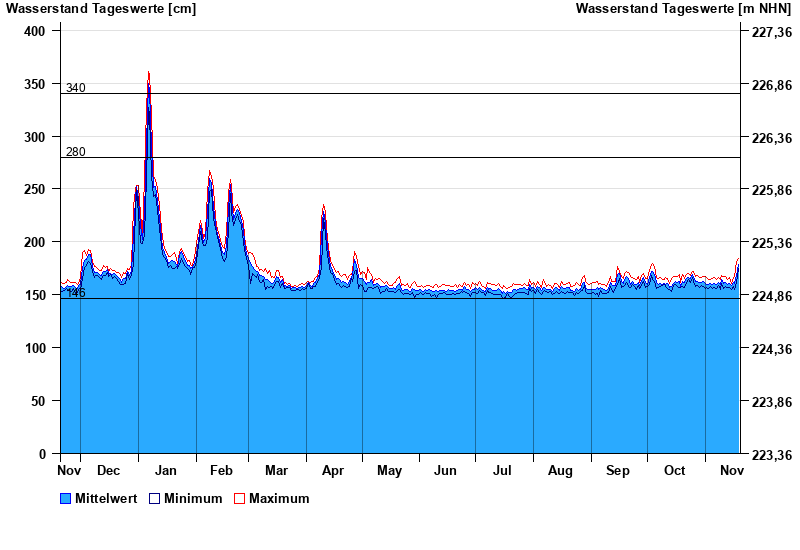
Task: Click the Dec label on the x-axis
Action: click(109, 470)
